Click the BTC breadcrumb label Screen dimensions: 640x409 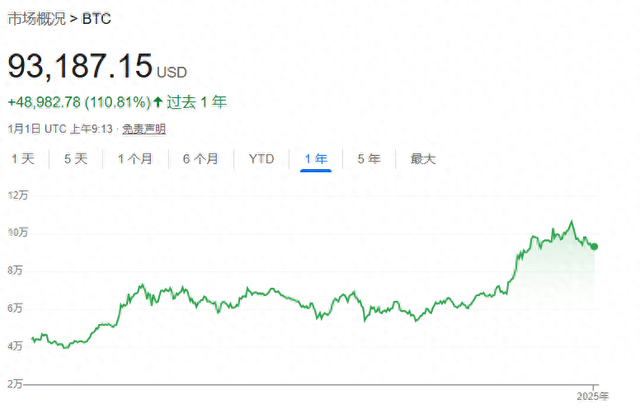(x=96, y=18)
